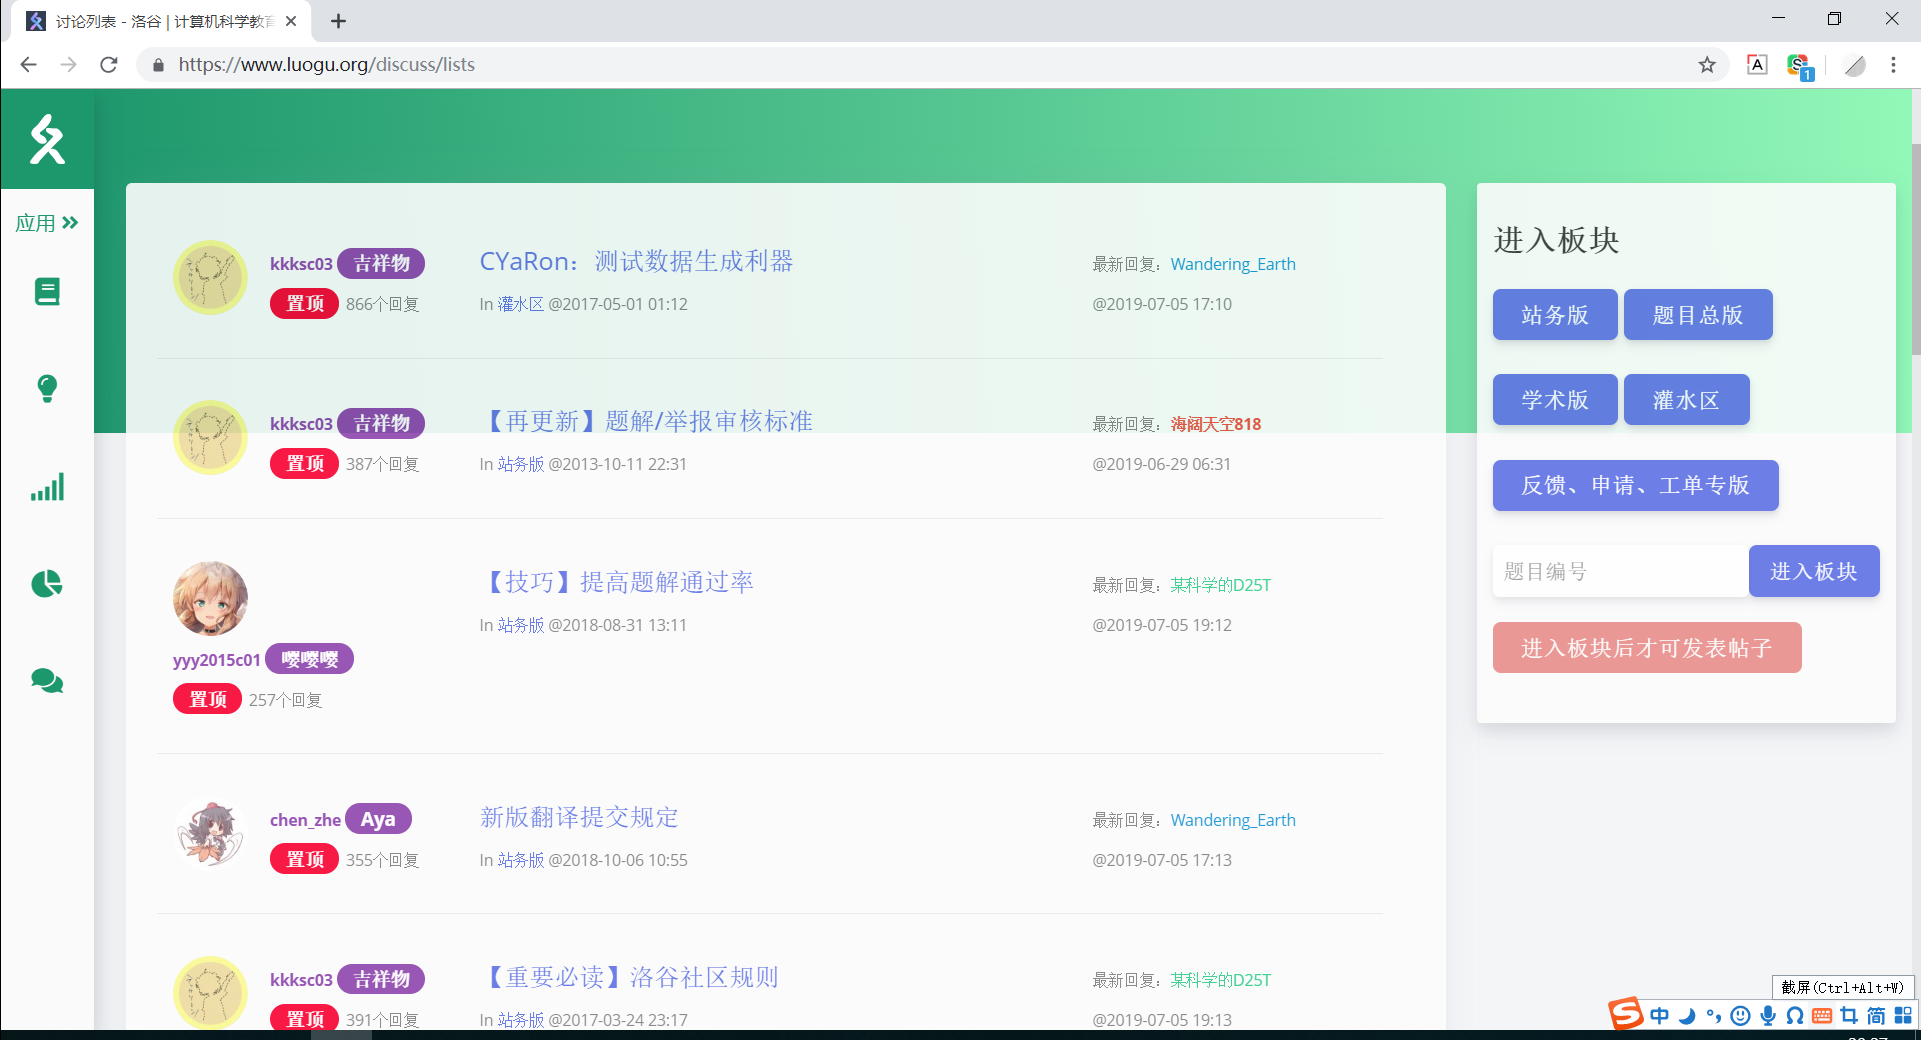
Task: Open the Sogou toolbox grid icon
Action: coord(1902,1016)
